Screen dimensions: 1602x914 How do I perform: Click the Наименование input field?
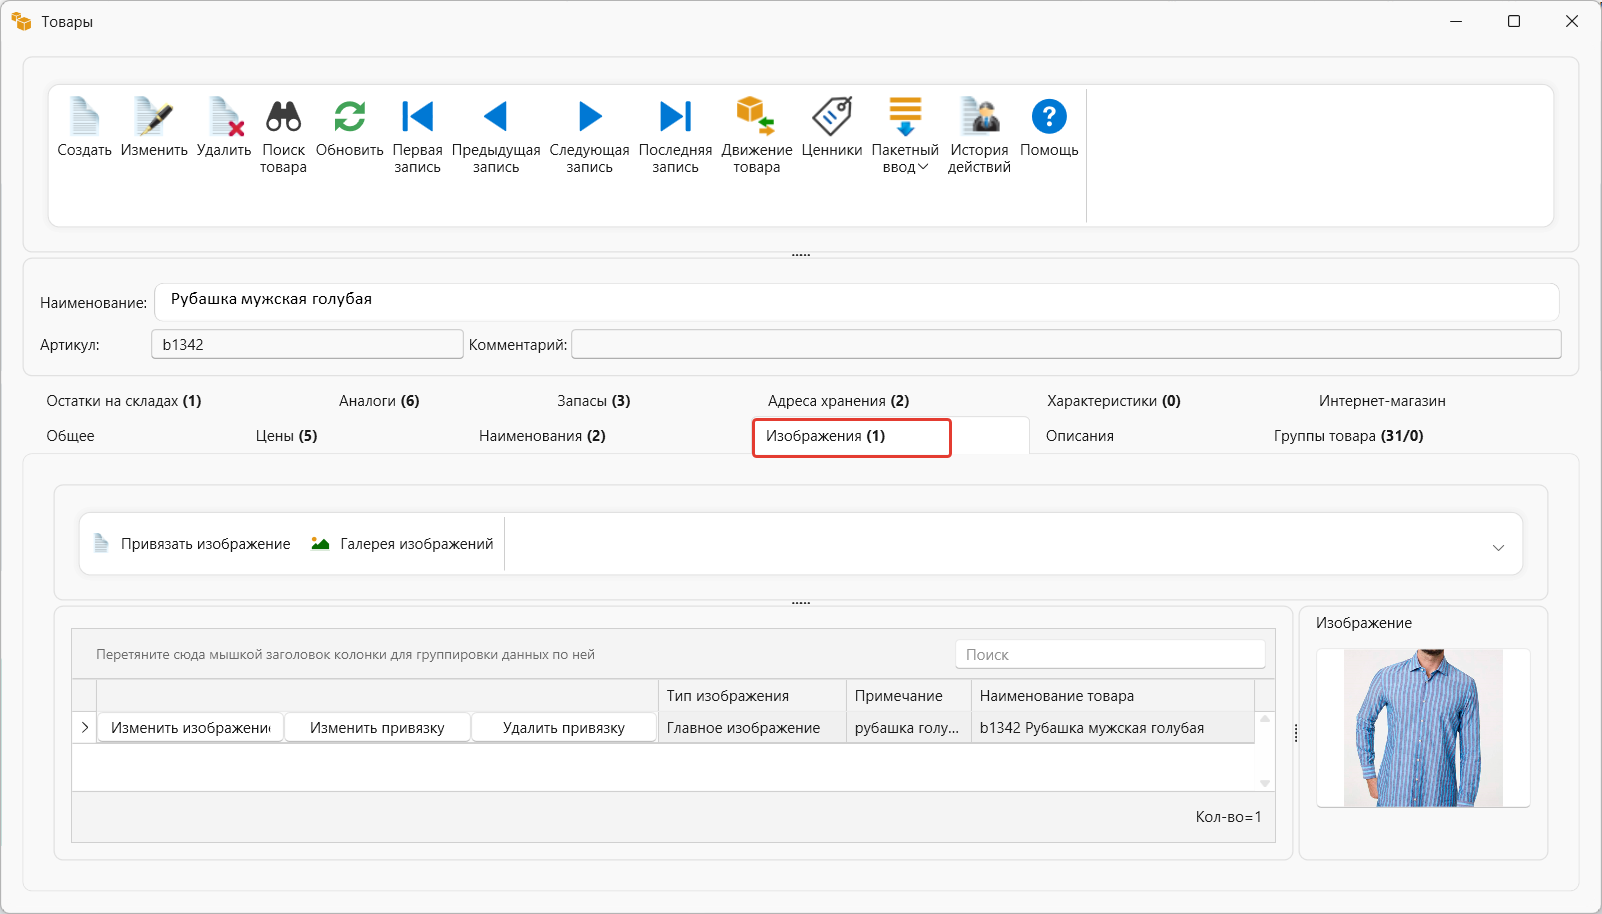(856, 302)
